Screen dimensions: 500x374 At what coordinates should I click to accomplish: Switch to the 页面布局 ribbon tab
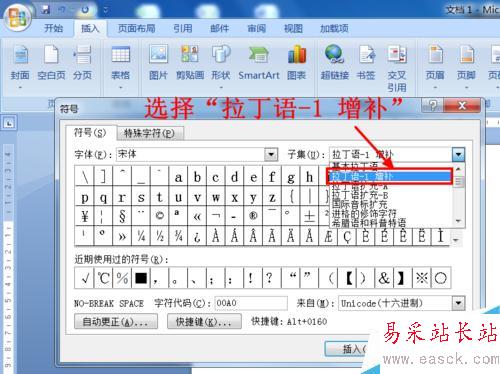[137, 28]
